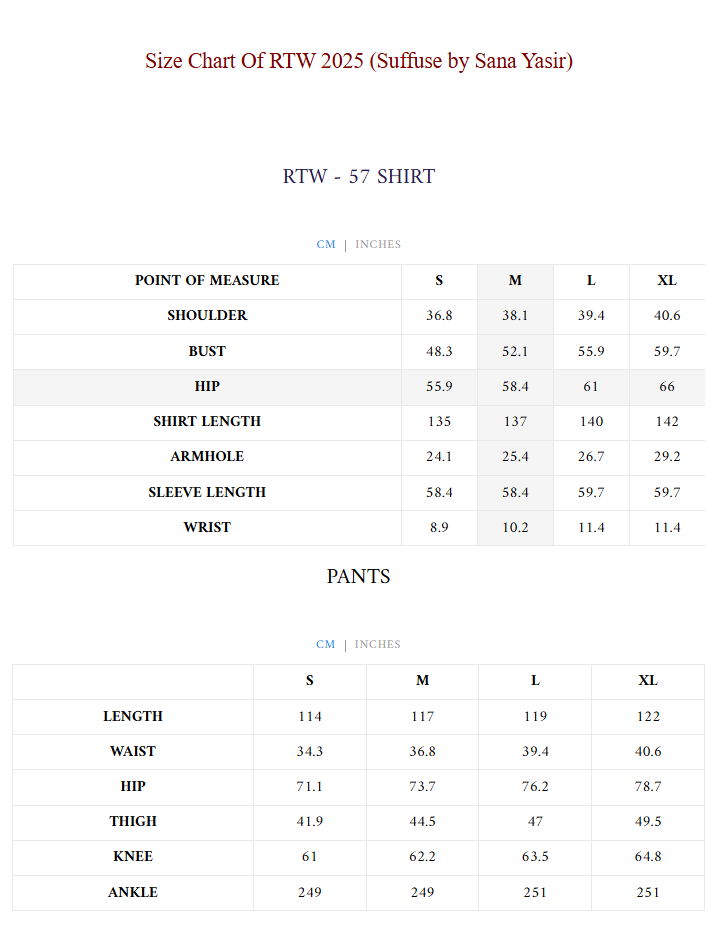
Task: Click the shirt table XL column header
Action: [667, 281]
